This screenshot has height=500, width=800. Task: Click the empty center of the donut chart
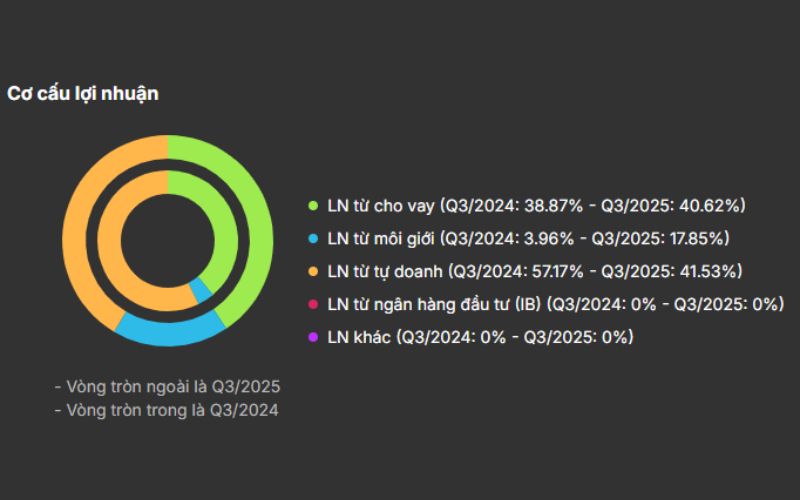(168, 240)
